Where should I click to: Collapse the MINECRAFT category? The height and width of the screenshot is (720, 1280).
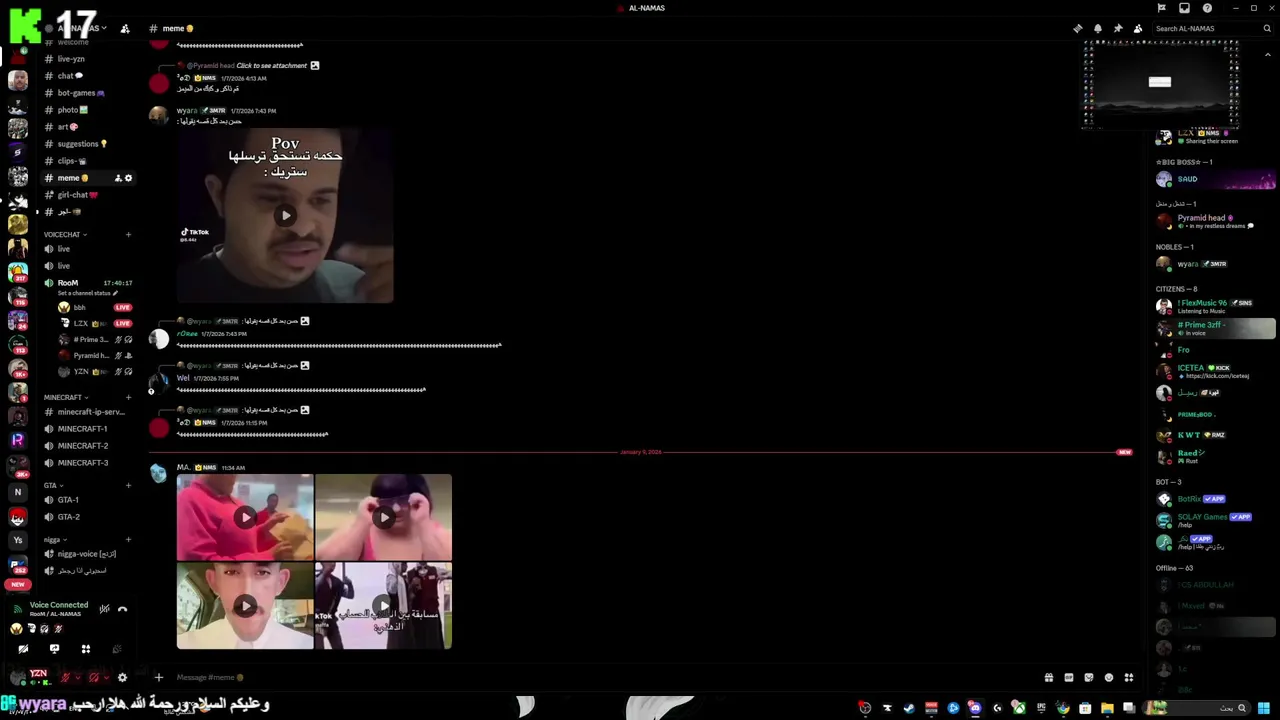point(66,397)
